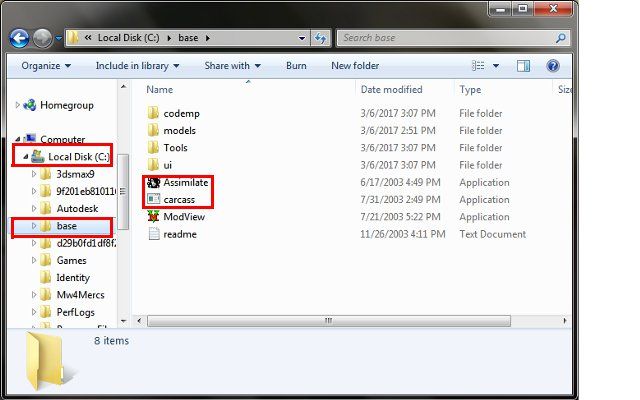Select PerfLogs folder in tree
The height and width of the screenshot is (400, 640).
76,312
